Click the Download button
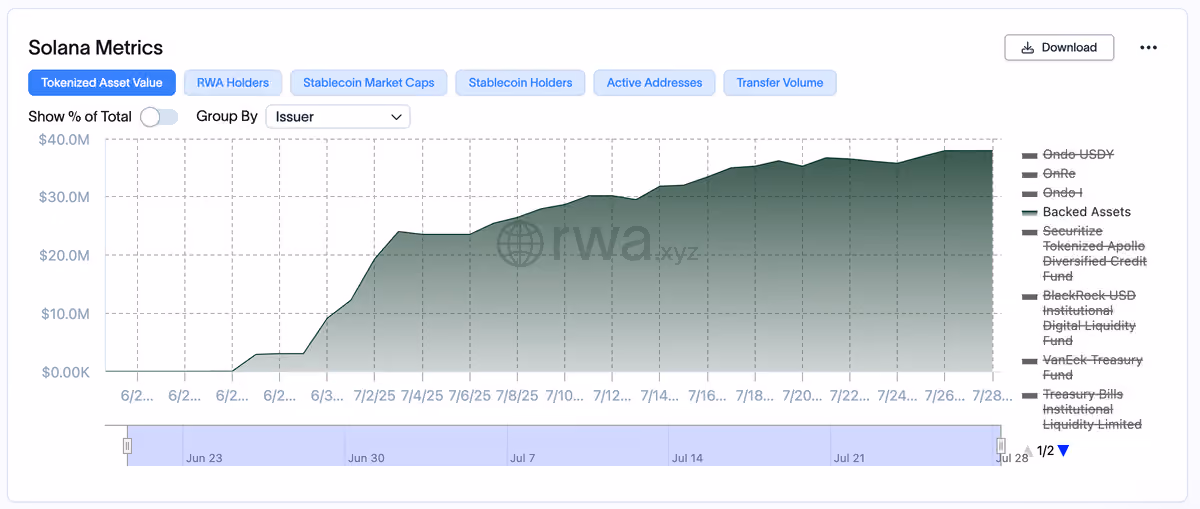1200x509 pixels. tap(1059, 47)
